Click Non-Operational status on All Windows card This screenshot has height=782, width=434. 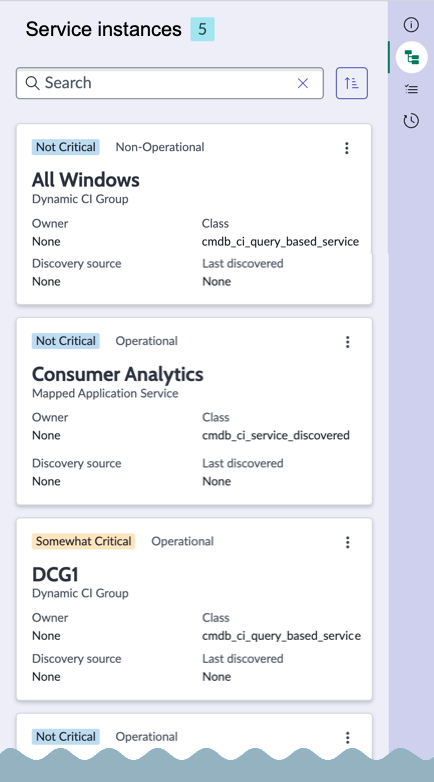[x=160, y=147]
